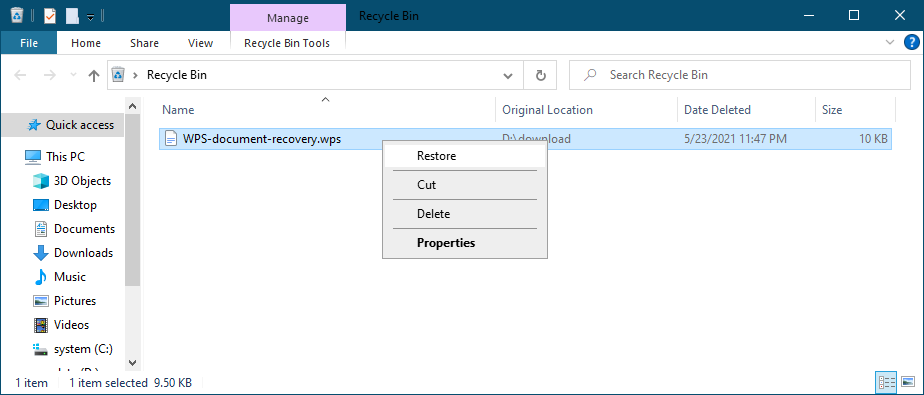Image resolution: width=924 pixels, height=395 pixels.
Task: Open Help with the question mark icon
Action: click(911, 42)
